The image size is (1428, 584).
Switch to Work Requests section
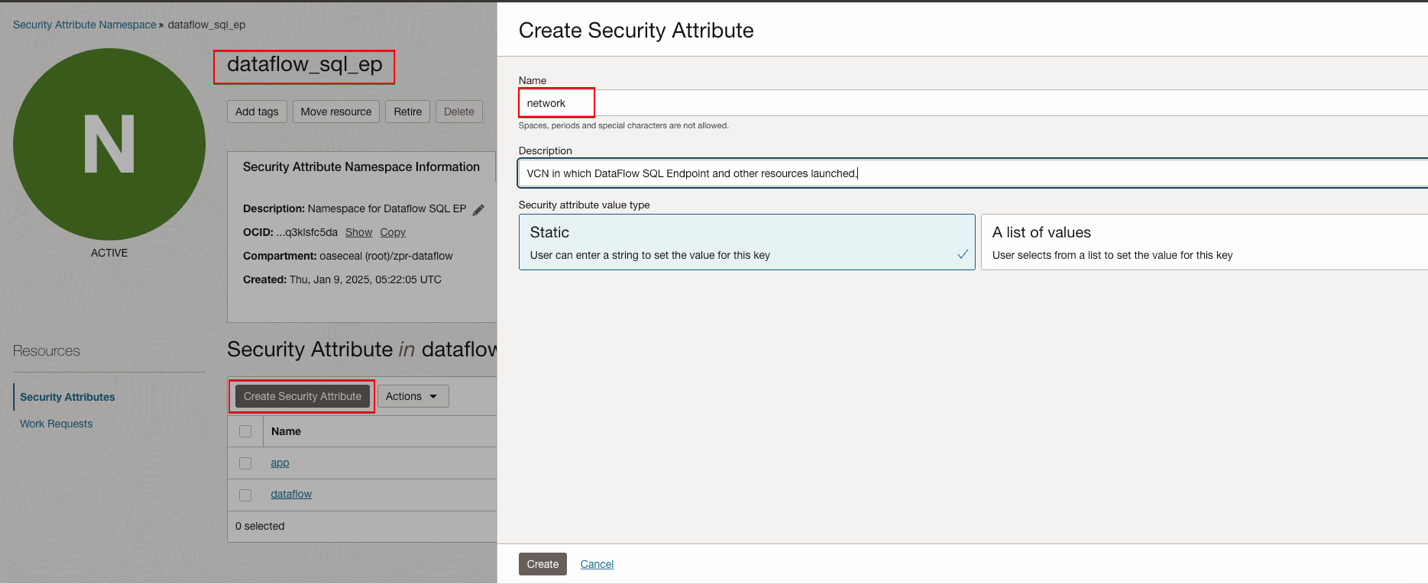pyautogui.click(x=56, y=424)
